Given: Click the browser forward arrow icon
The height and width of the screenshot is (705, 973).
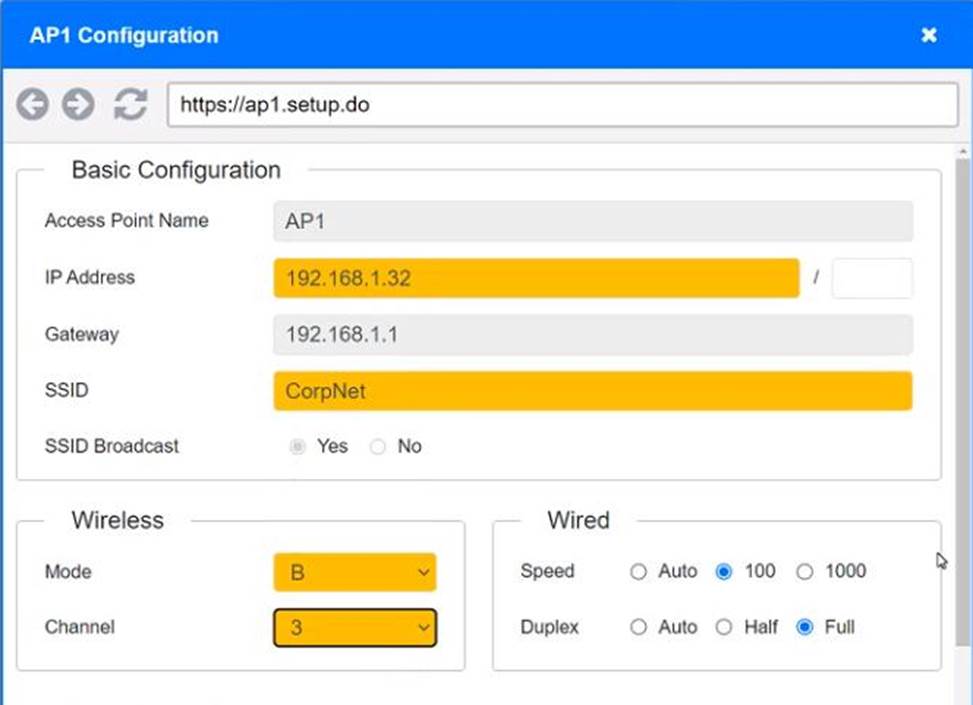Looking at the screenshot, I should 78,104.
